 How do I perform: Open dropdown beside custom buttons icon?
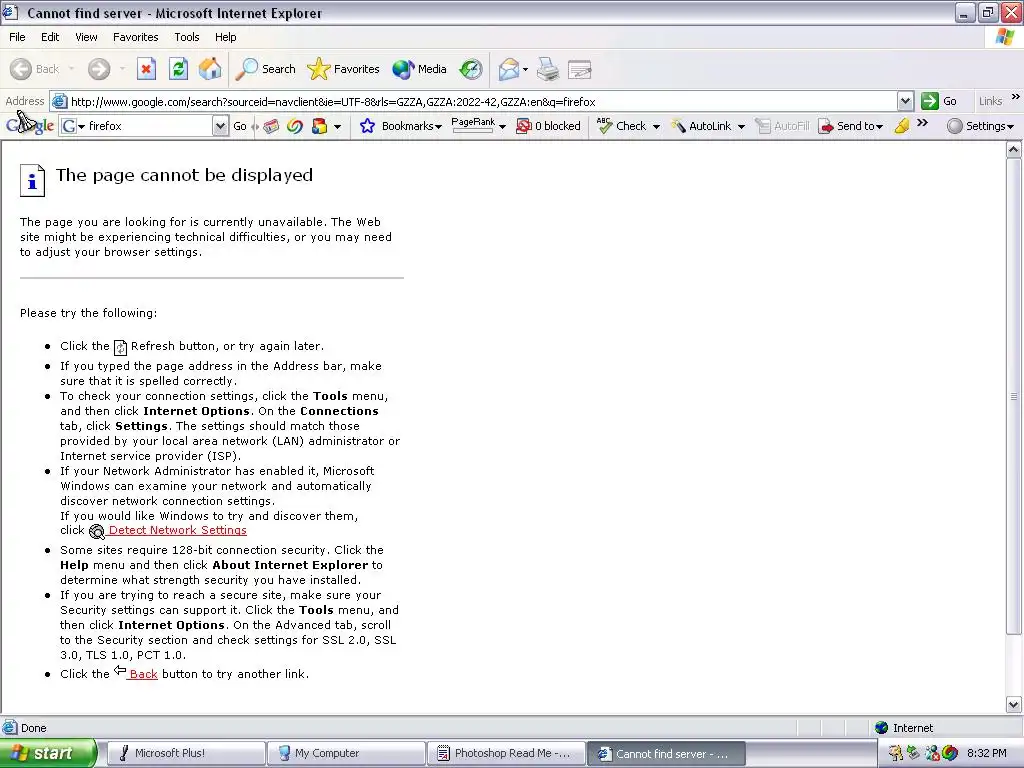(337, 127)
